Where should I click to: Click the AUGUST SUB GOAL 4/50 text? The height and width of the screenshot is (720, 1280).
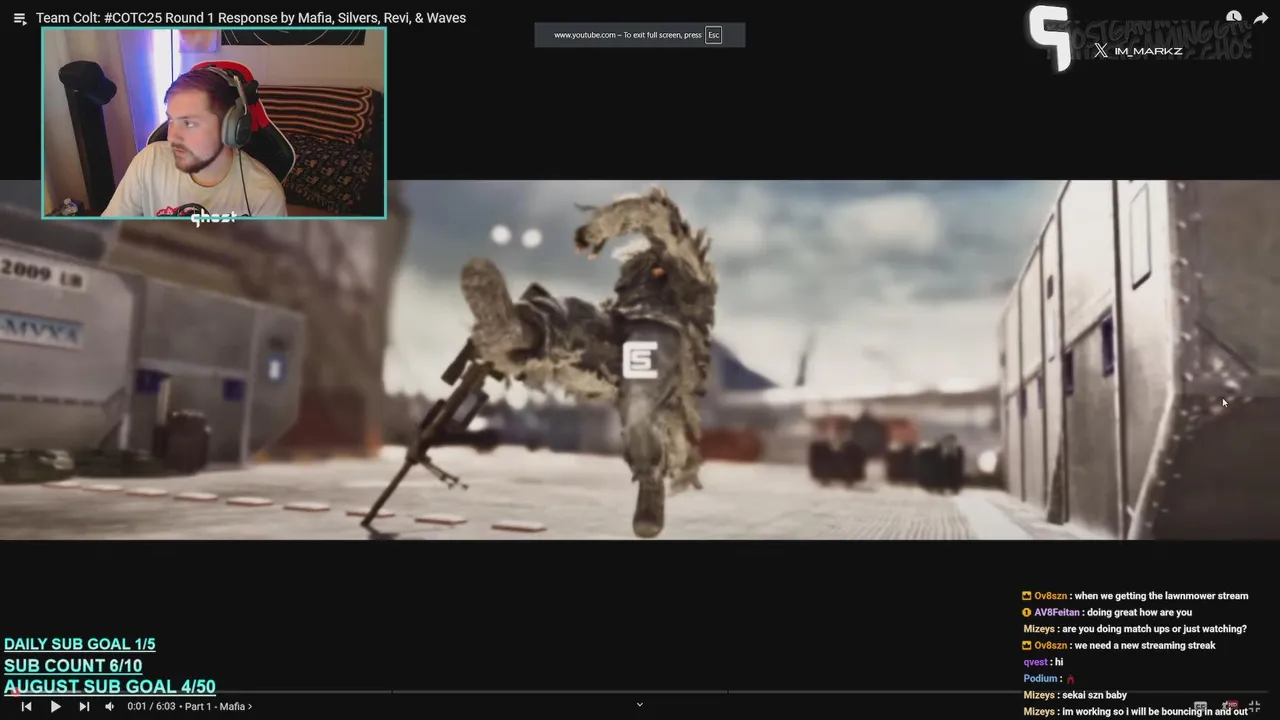pos(110,687)
